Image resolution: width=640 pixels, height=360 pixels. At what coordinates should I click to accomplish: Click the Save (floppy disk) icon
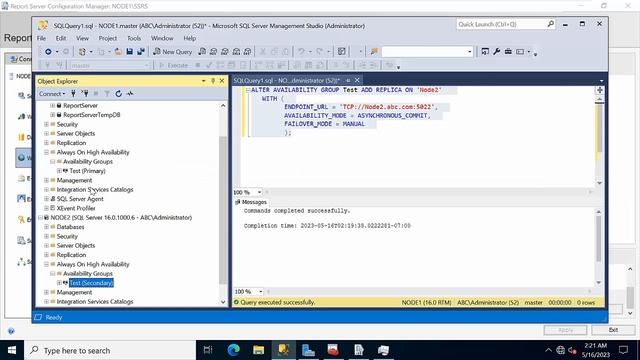click(x=129, y=51)
